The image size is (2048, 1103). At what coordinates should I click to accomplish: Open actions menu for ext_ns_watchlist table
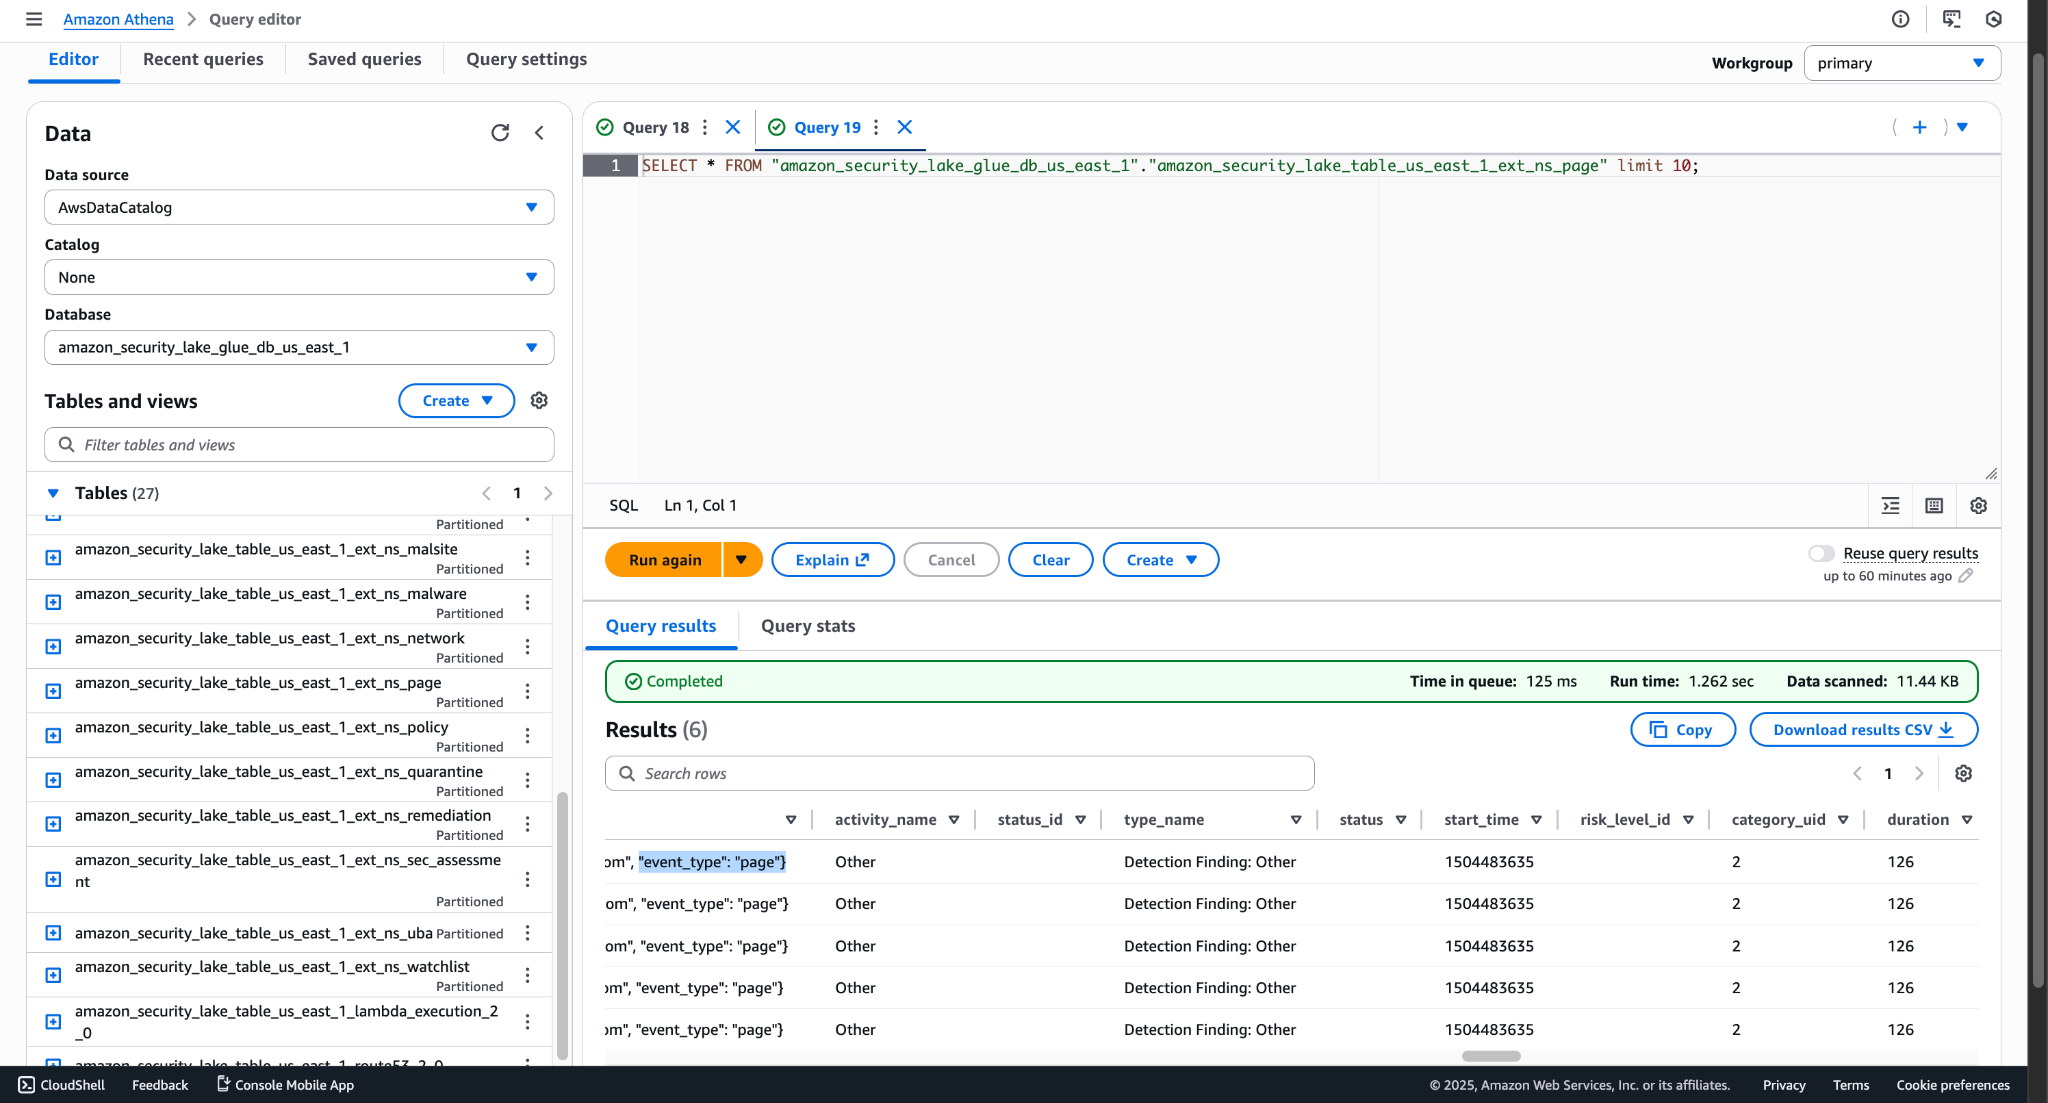[527, 975]
